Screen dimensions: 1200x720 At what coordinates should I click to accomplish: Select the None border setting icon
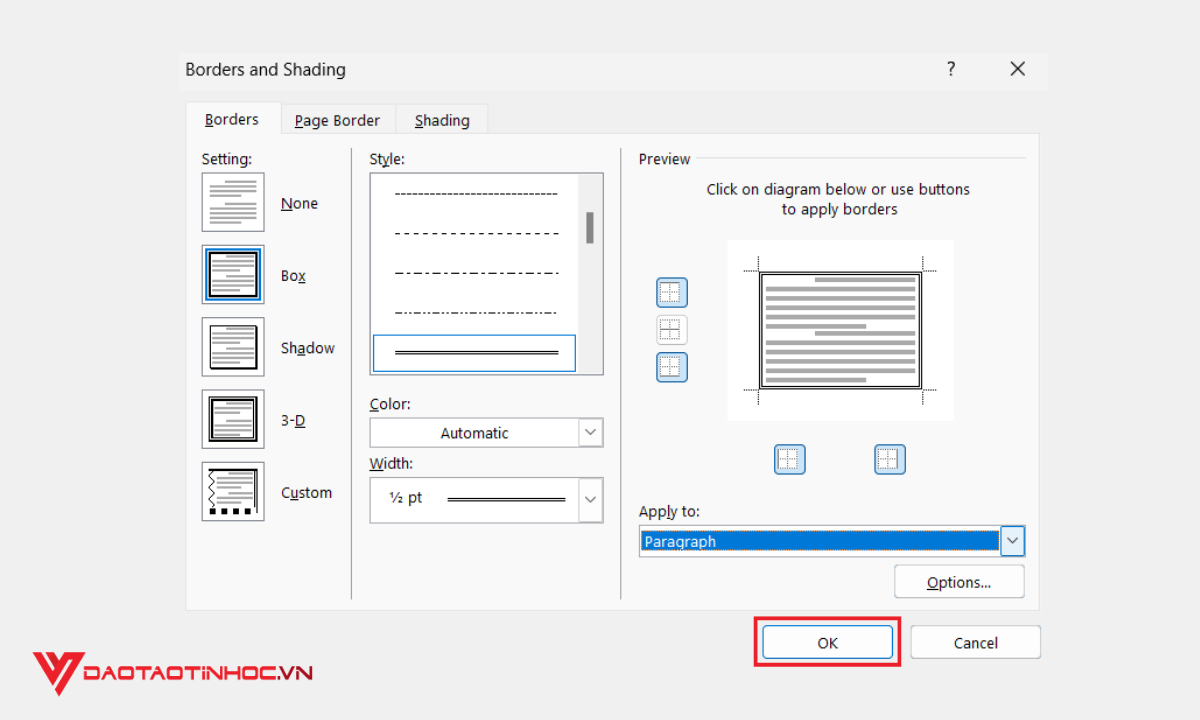tap(233, 203)
